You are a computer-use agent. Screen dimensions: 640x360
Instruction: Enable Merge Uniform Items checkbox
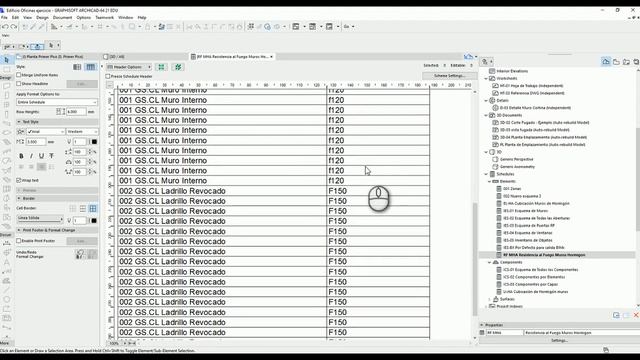coord(19,75)
